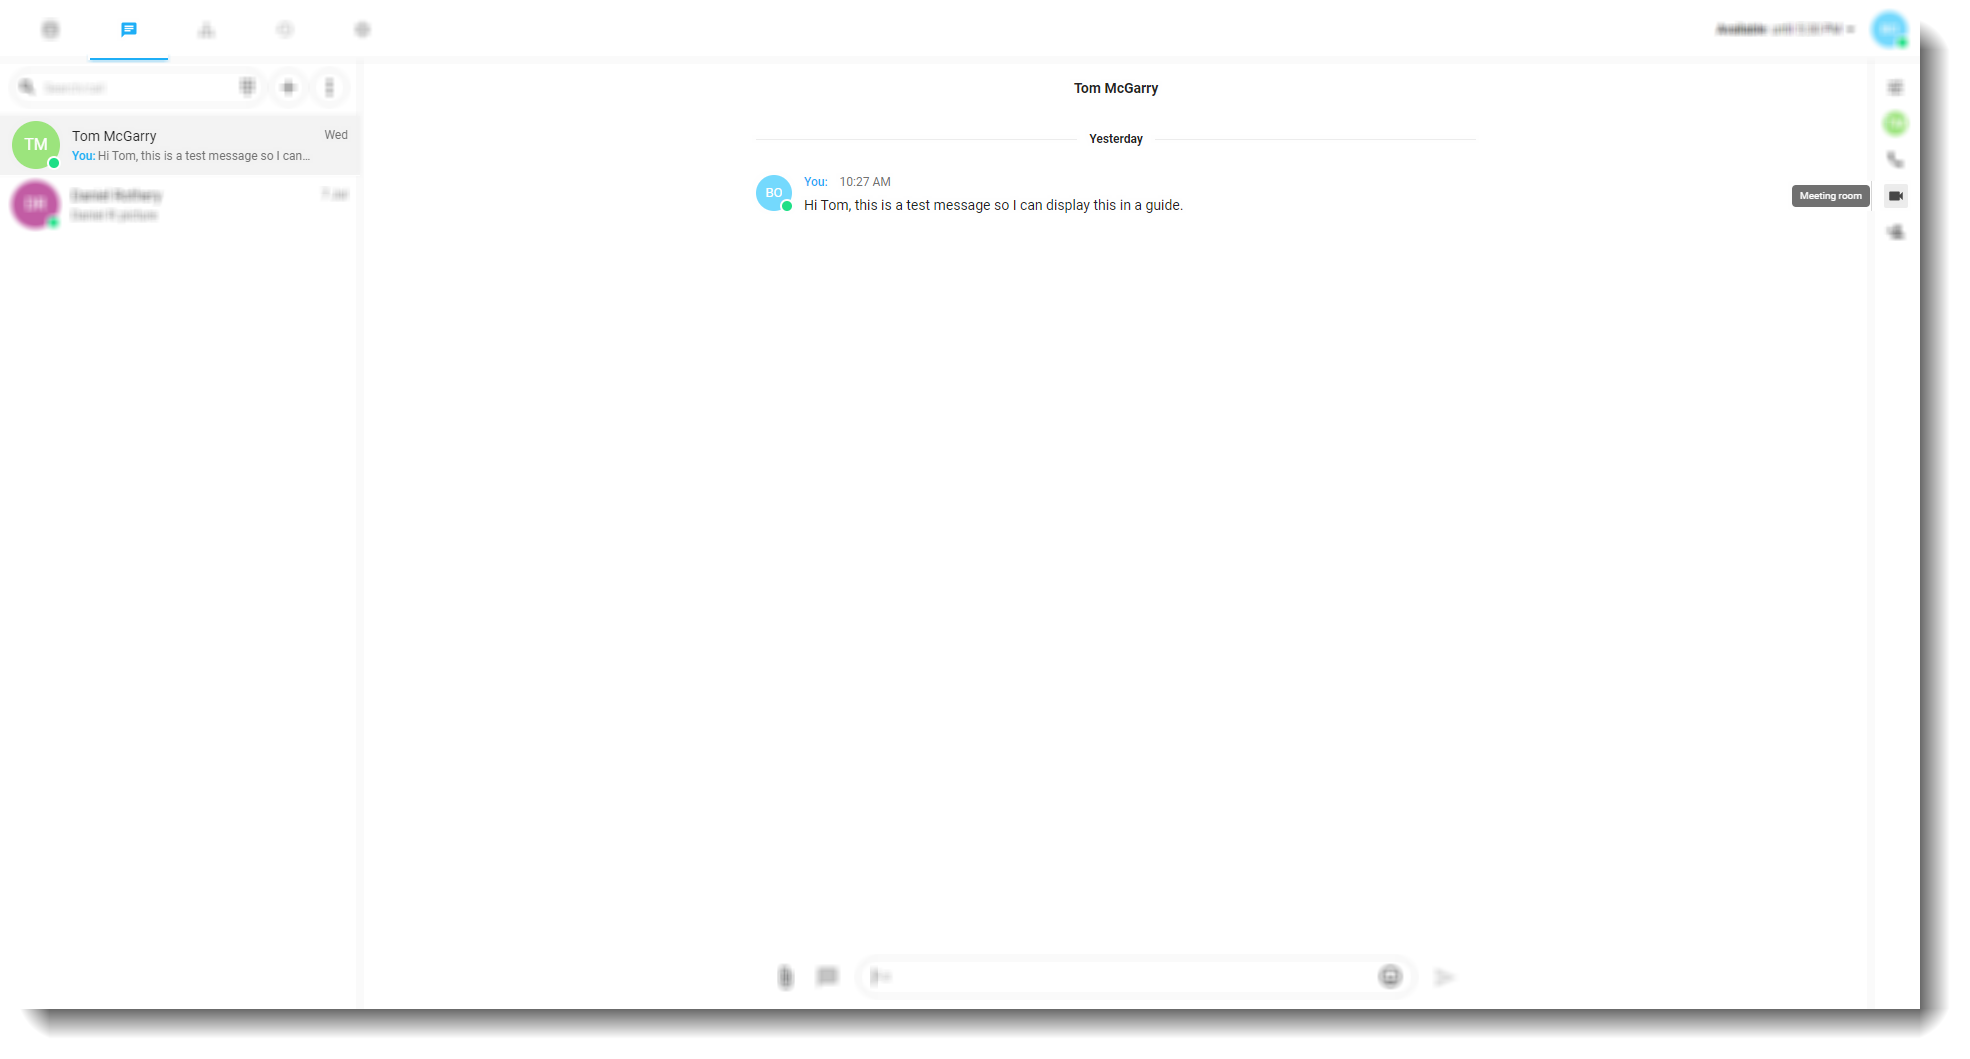Open the message templates icon beside the paperclip
1970x1059 pixels.
click(x=827, y=976)
